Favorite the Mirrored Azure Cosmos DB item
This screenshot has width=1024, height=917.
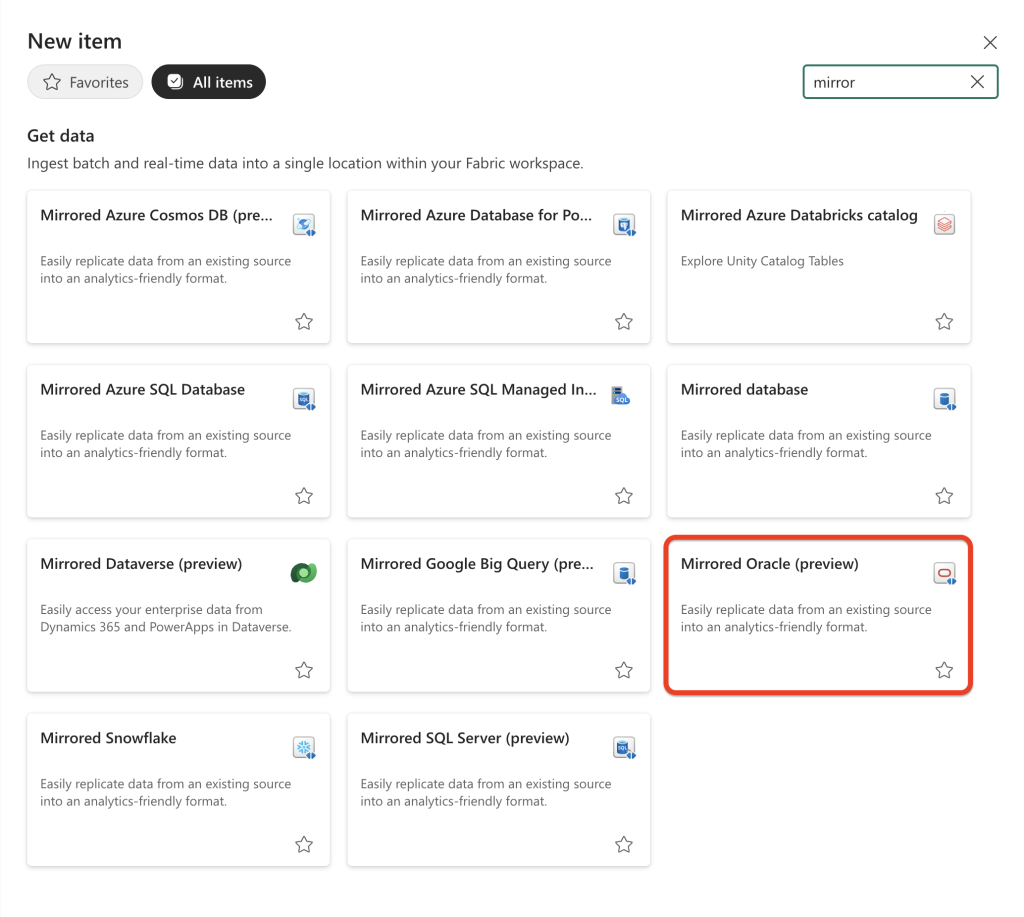(x=304, y=321)
